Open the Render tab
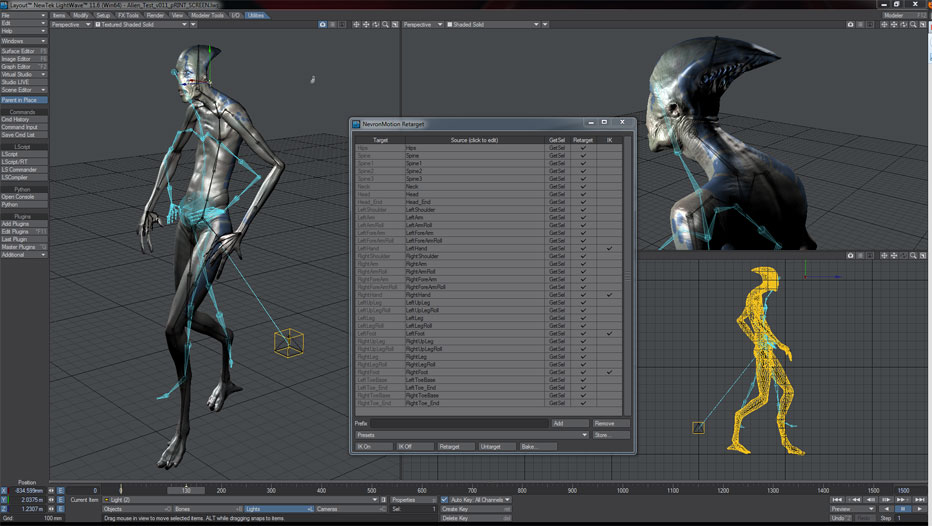The image size is (932, 526). tap(155, 16)
